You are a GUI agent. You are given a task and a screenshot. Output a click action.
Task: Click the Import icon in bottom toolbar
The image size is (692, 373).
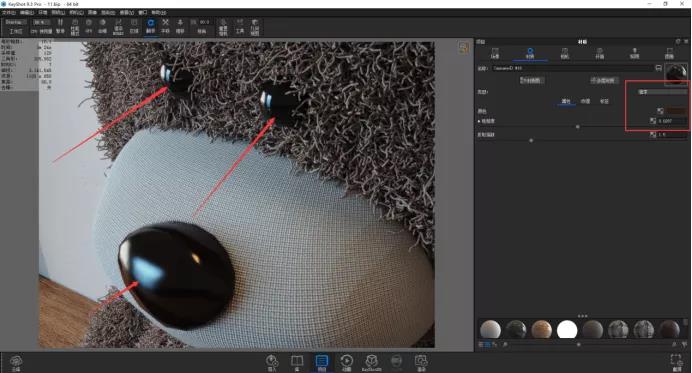(272, 362)
